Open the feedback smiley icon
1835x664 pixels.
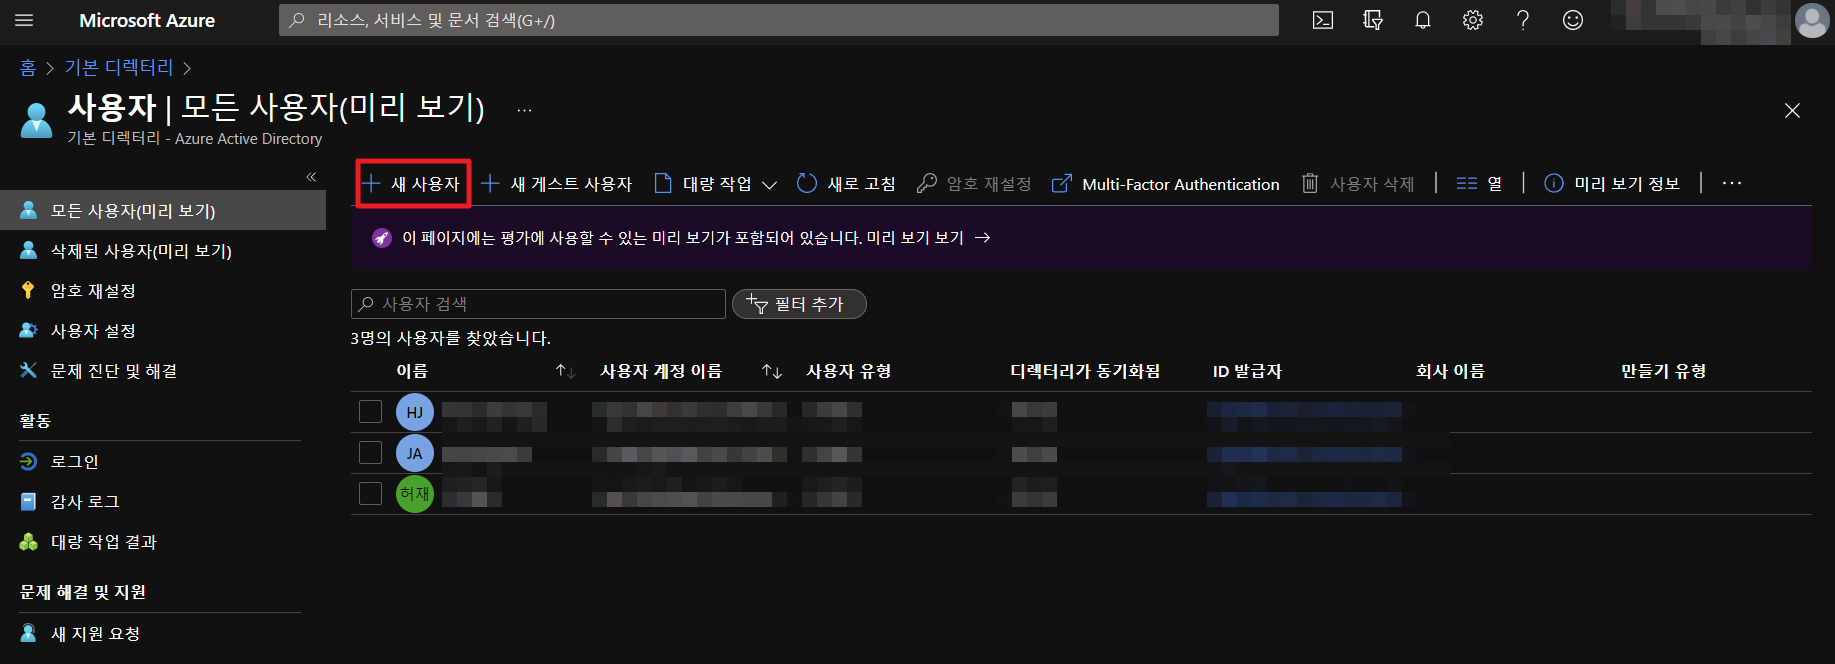point(1572,20)
